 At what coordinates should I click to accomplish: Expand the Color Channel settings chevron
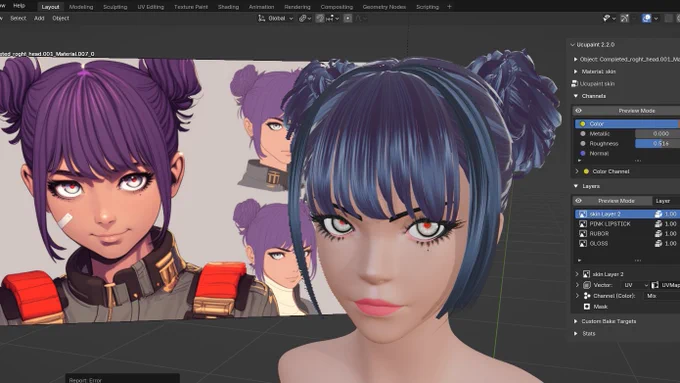click(x=577, y=171)
